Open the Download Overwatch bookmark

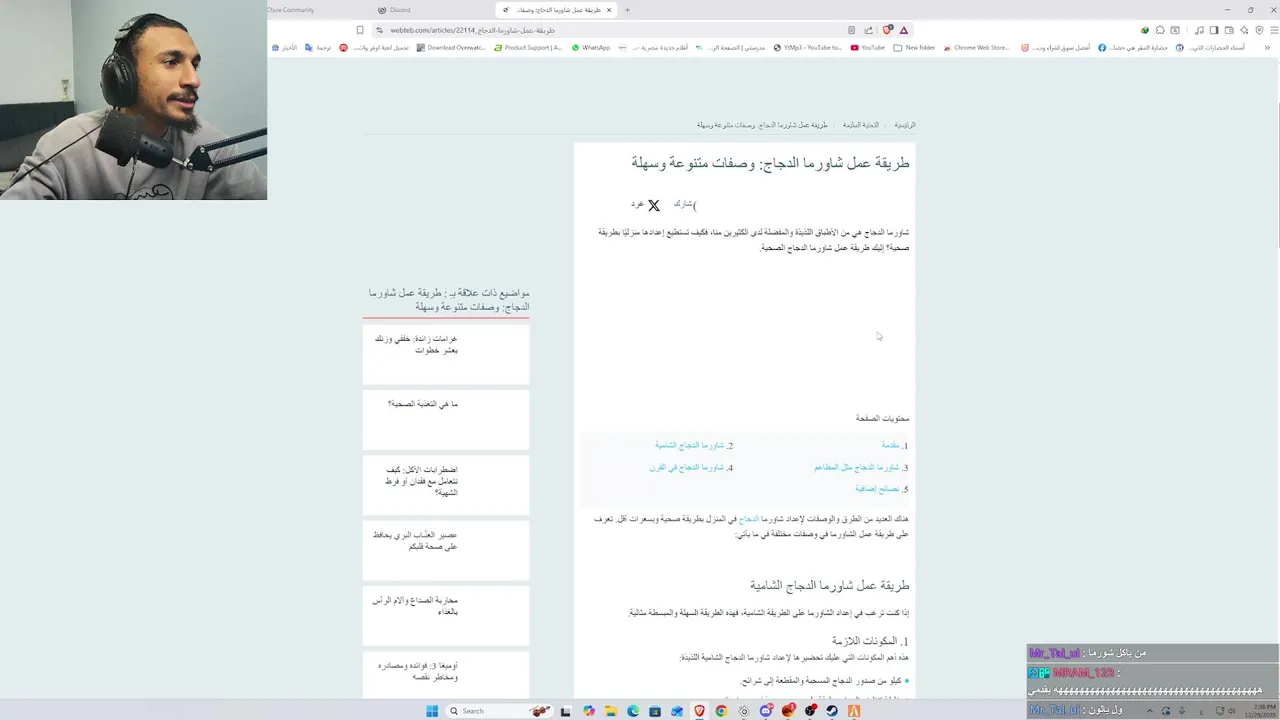pos(450,47)
